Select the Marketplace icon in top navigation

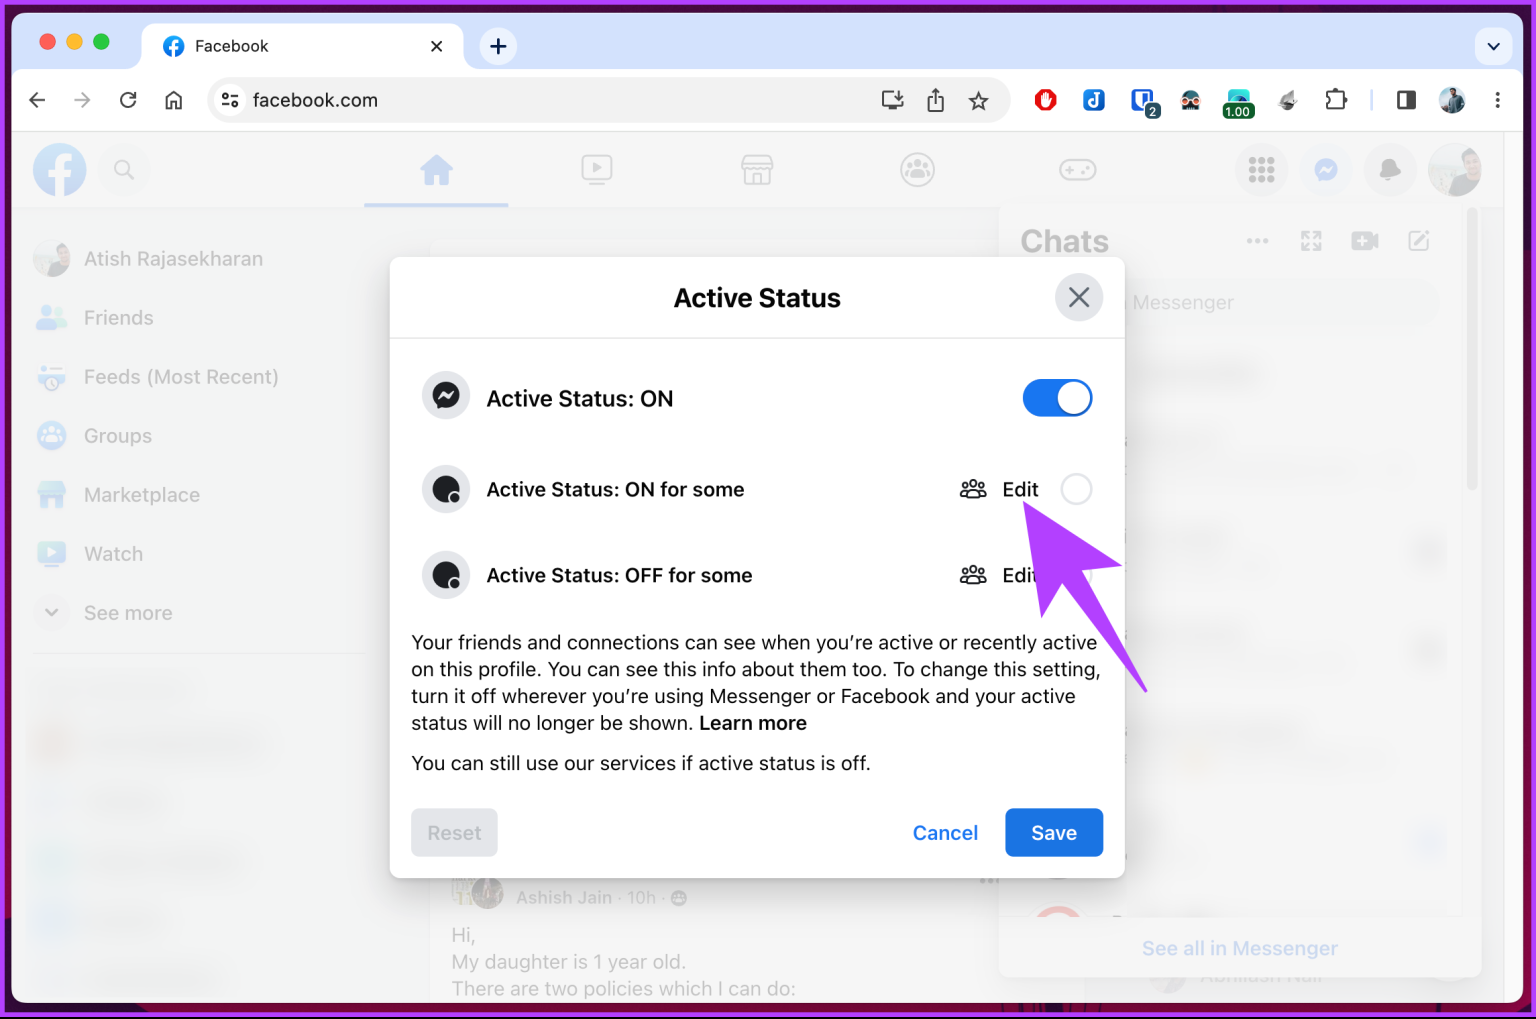pyautogui.click(x=757, y=170)
